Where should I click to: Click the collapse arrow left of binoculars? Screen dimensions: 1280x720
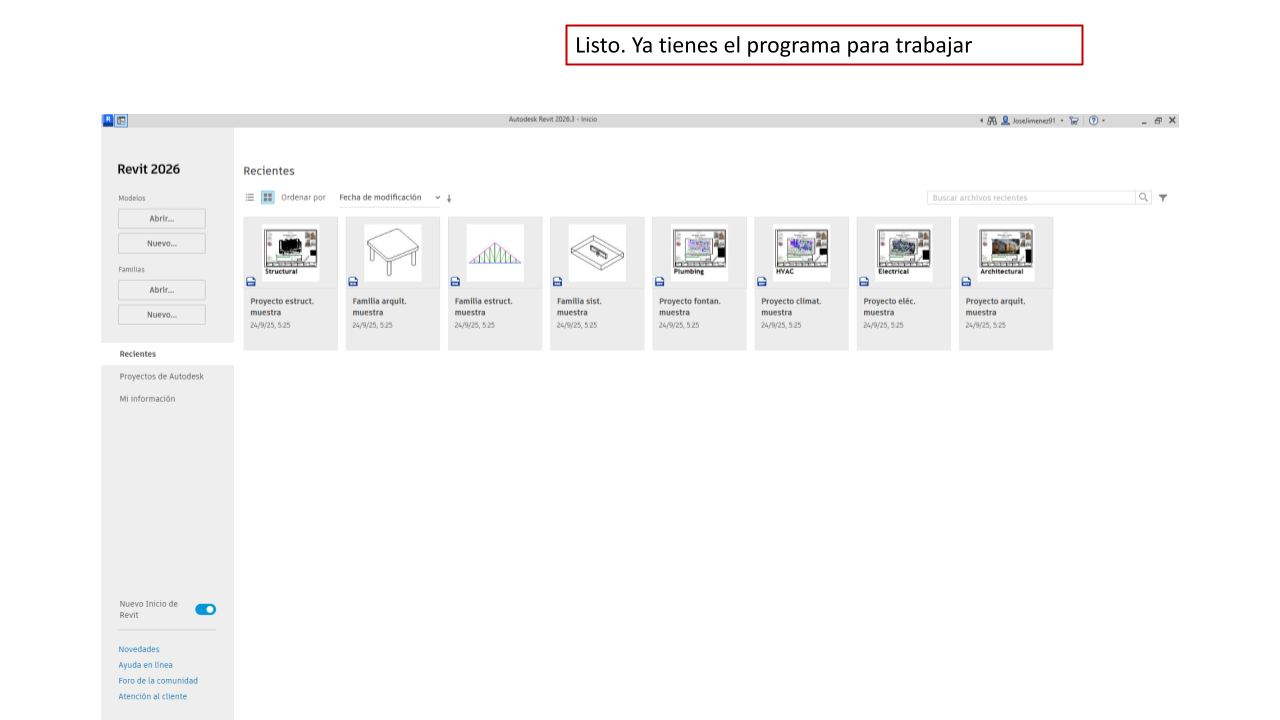tap(981, 120)
